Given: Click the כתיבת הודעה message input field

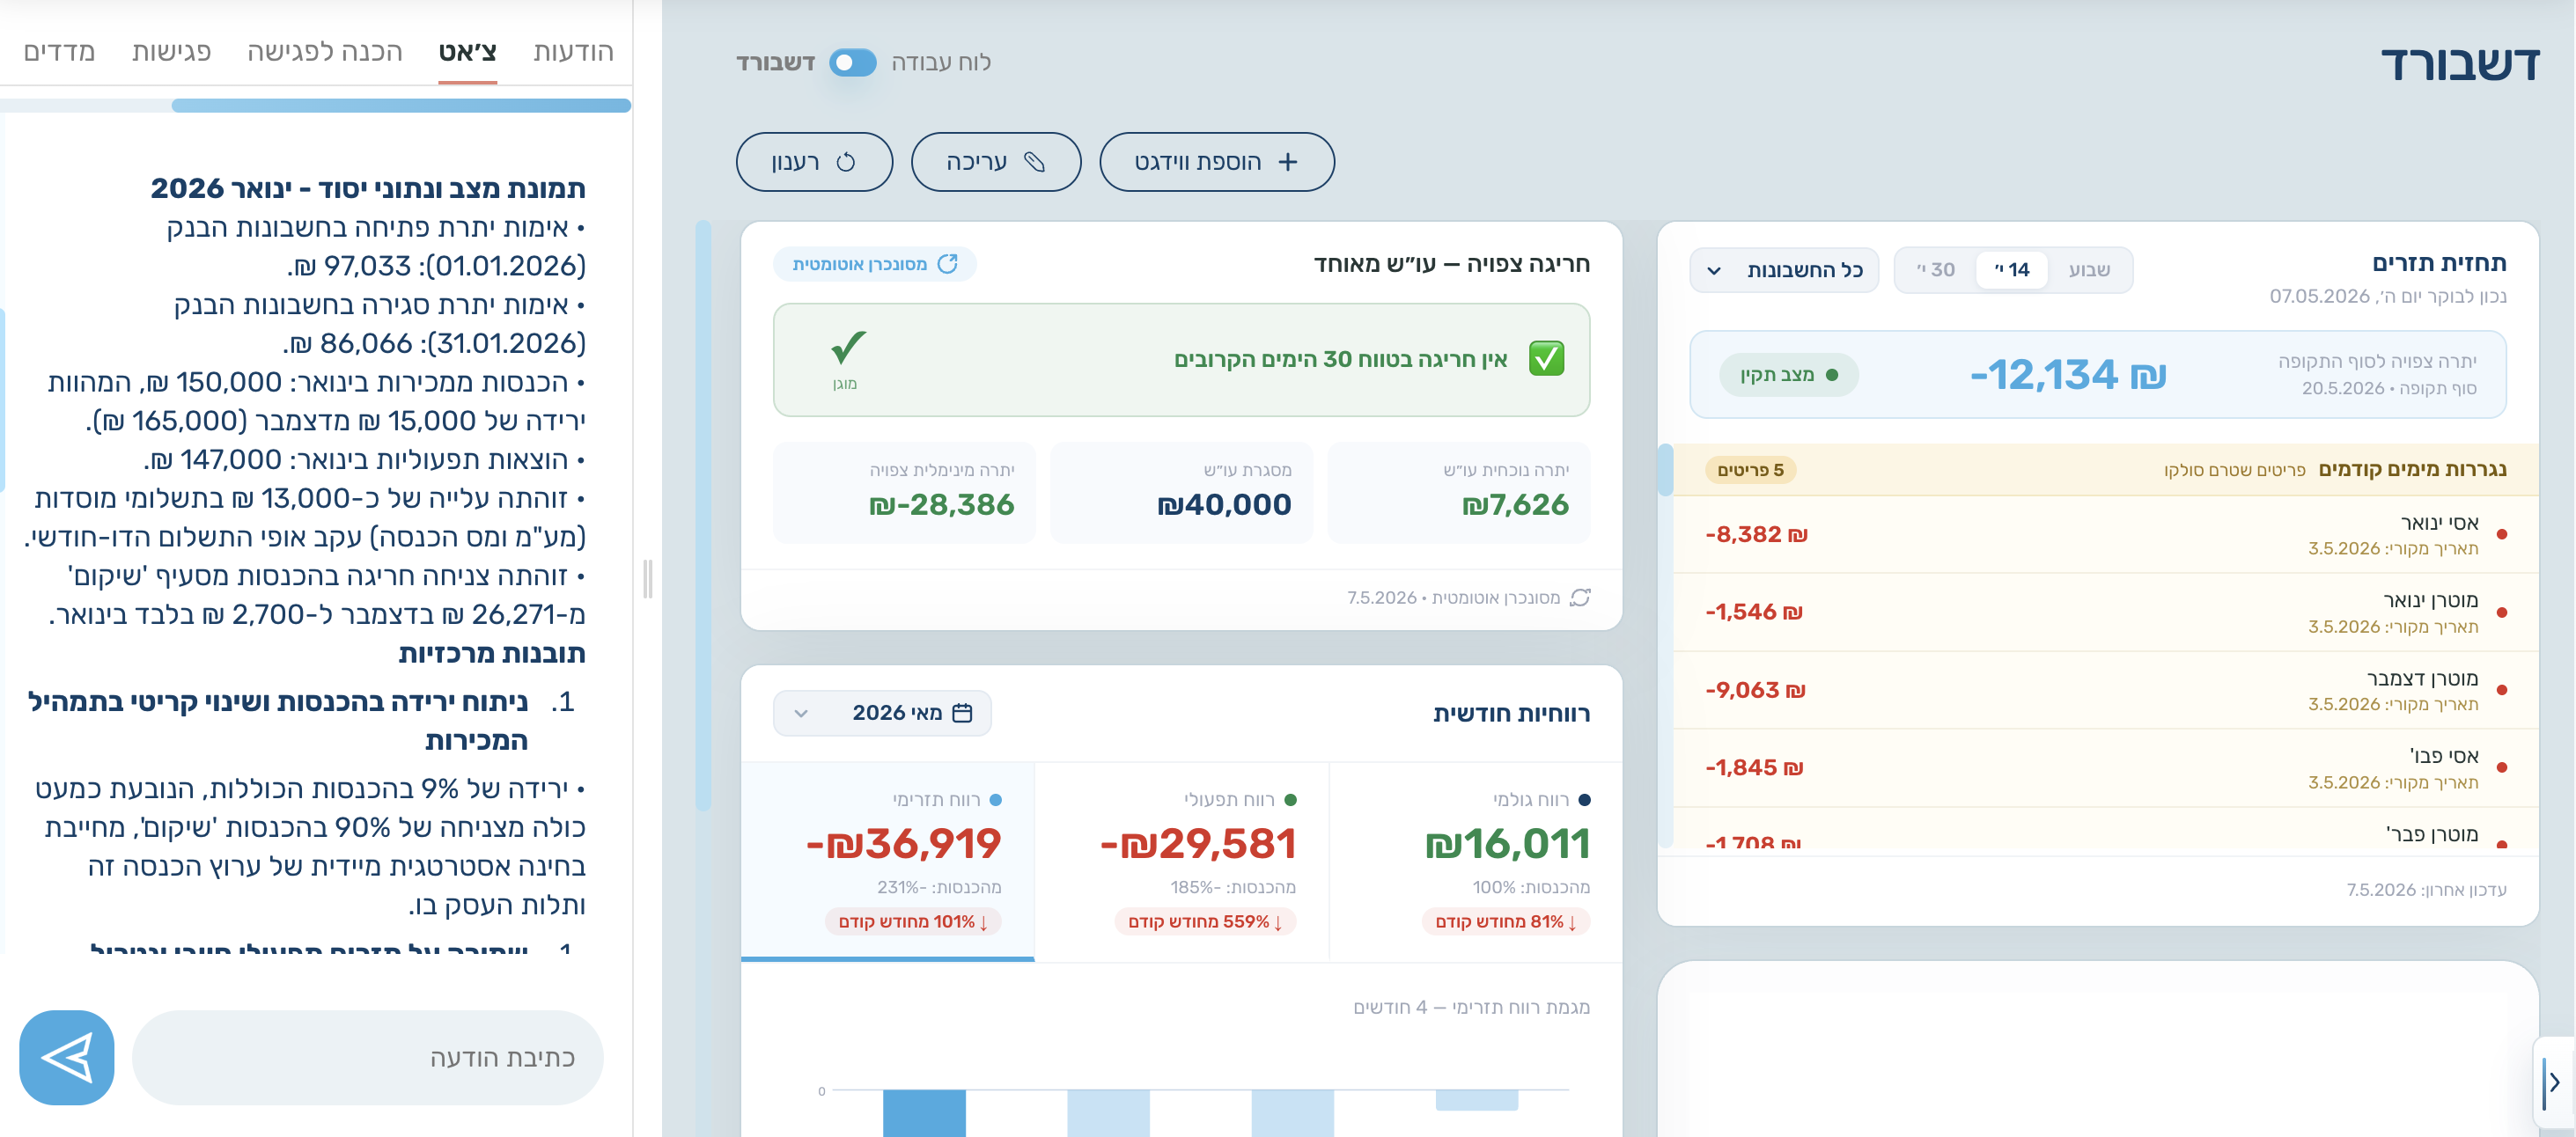Looking at the screenshot, I should pos(367,1057).
